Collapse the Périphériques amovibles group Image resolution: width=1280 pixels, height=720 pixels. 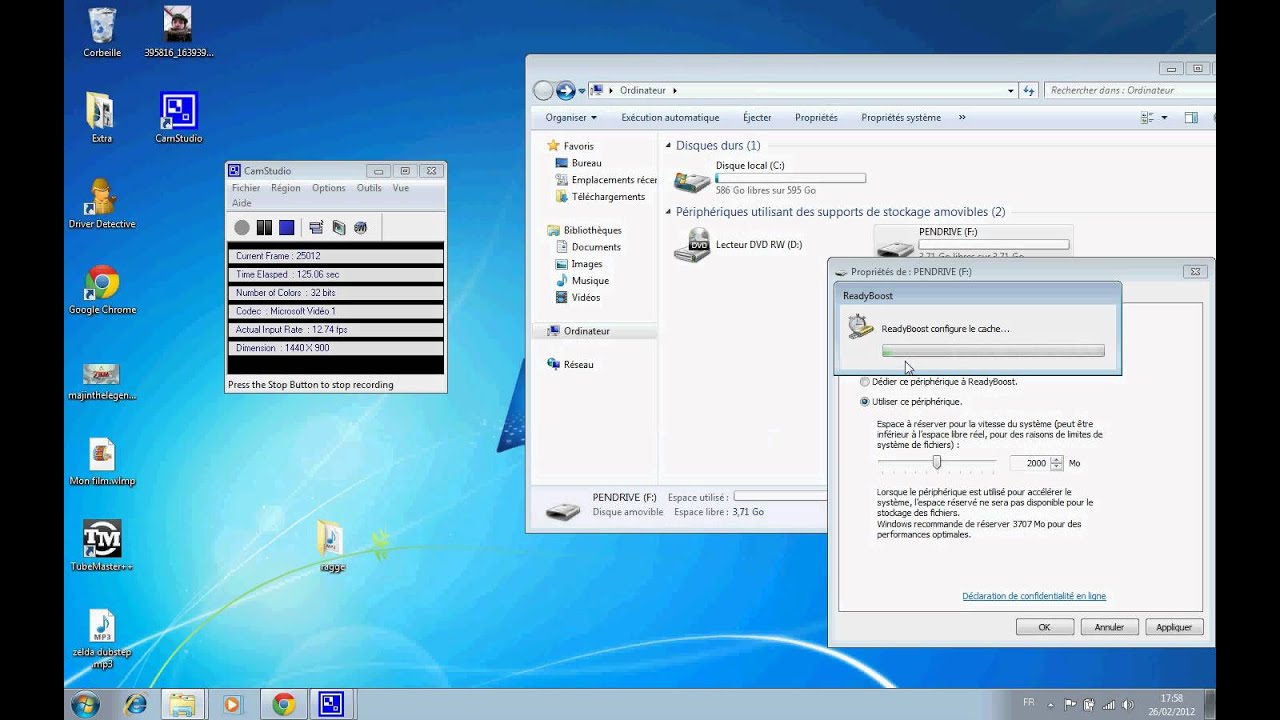point(669,212)
